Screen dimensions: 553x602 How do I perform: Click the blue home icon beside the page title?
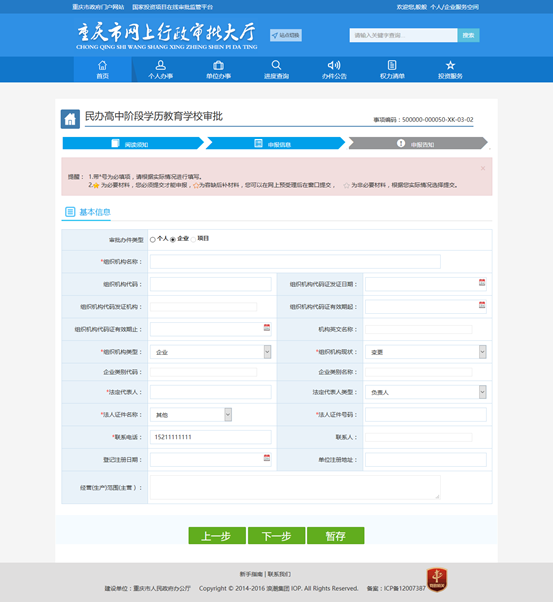pyautogui.click(x=70, y=119)
